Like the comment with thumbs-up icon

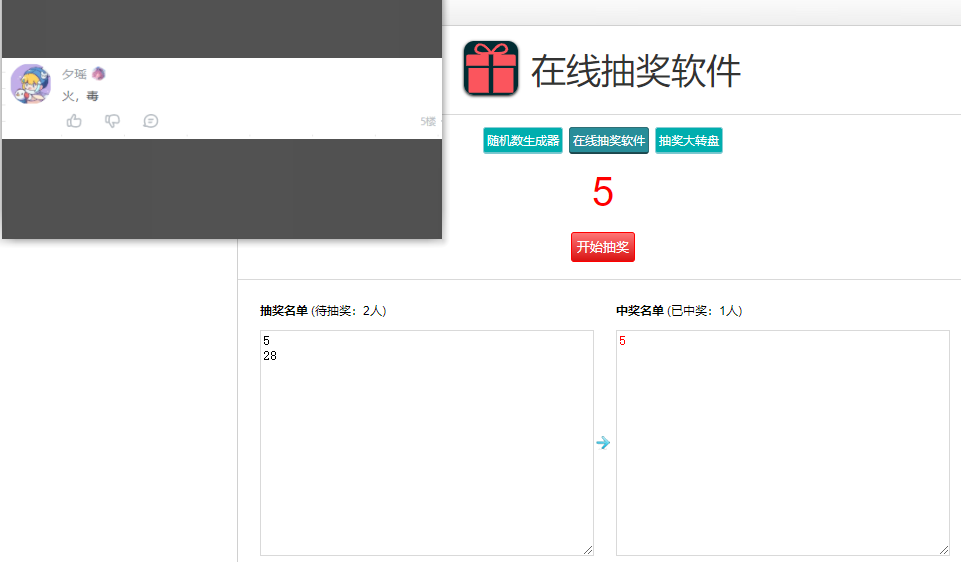click(x=74, y=121)
